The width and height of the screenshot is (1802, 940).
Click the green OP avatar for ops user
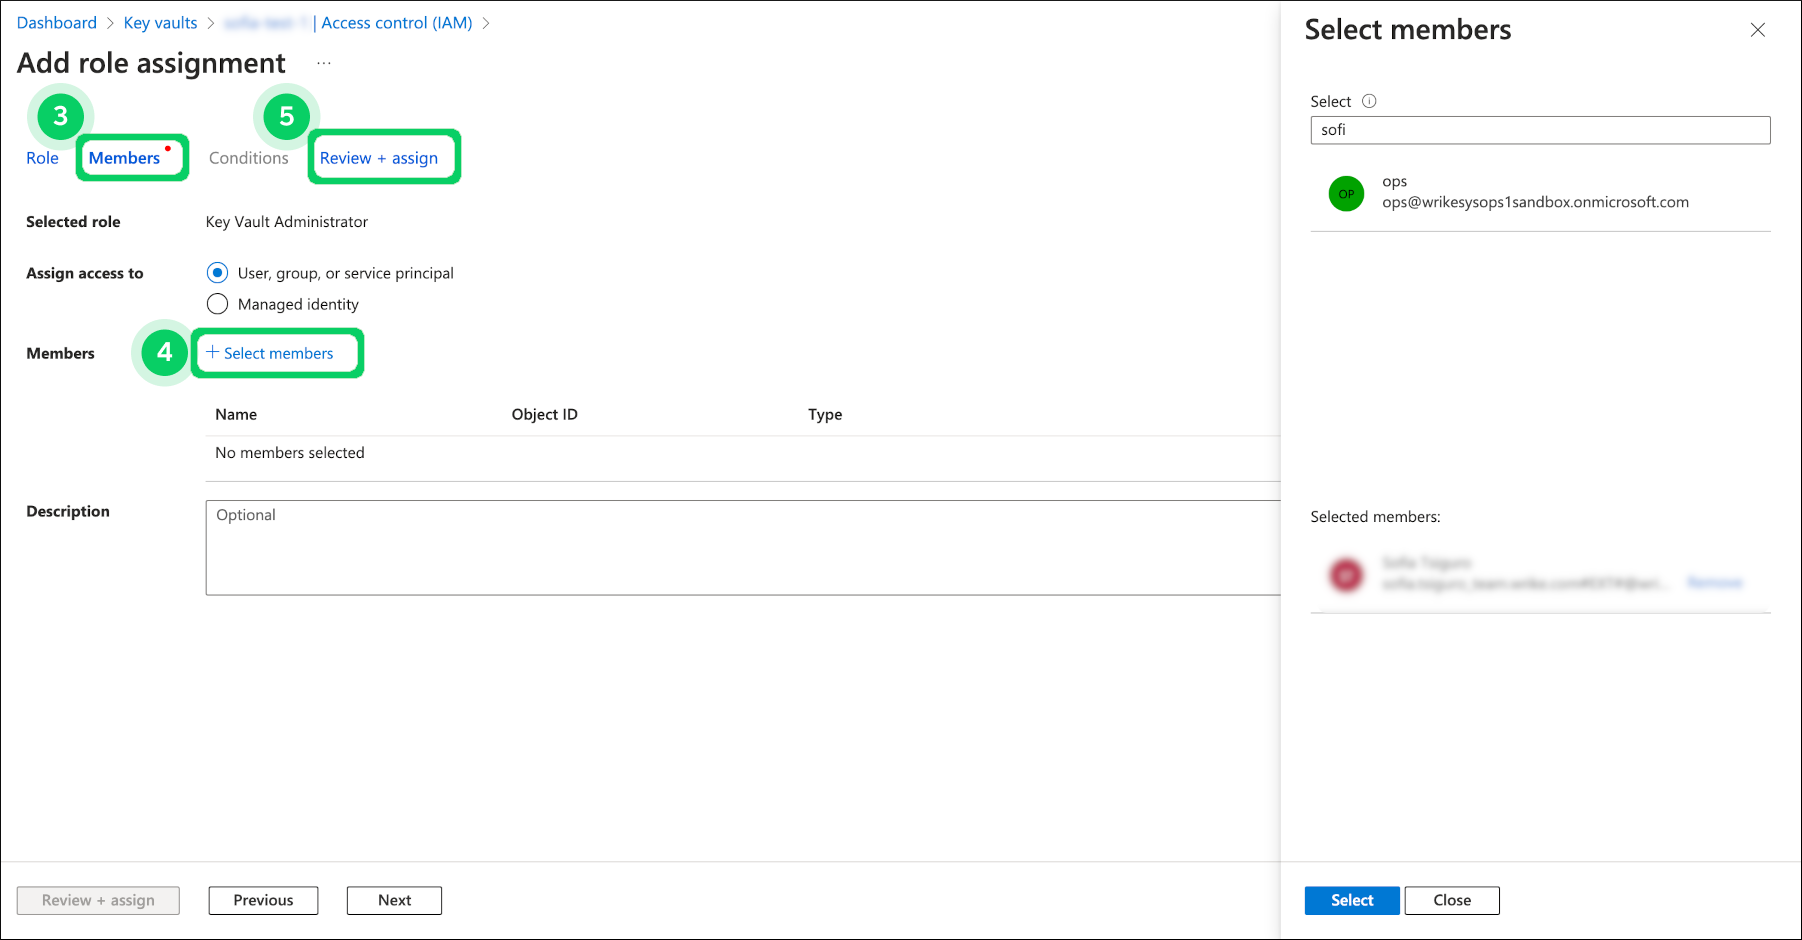[x=1346, y=193]
